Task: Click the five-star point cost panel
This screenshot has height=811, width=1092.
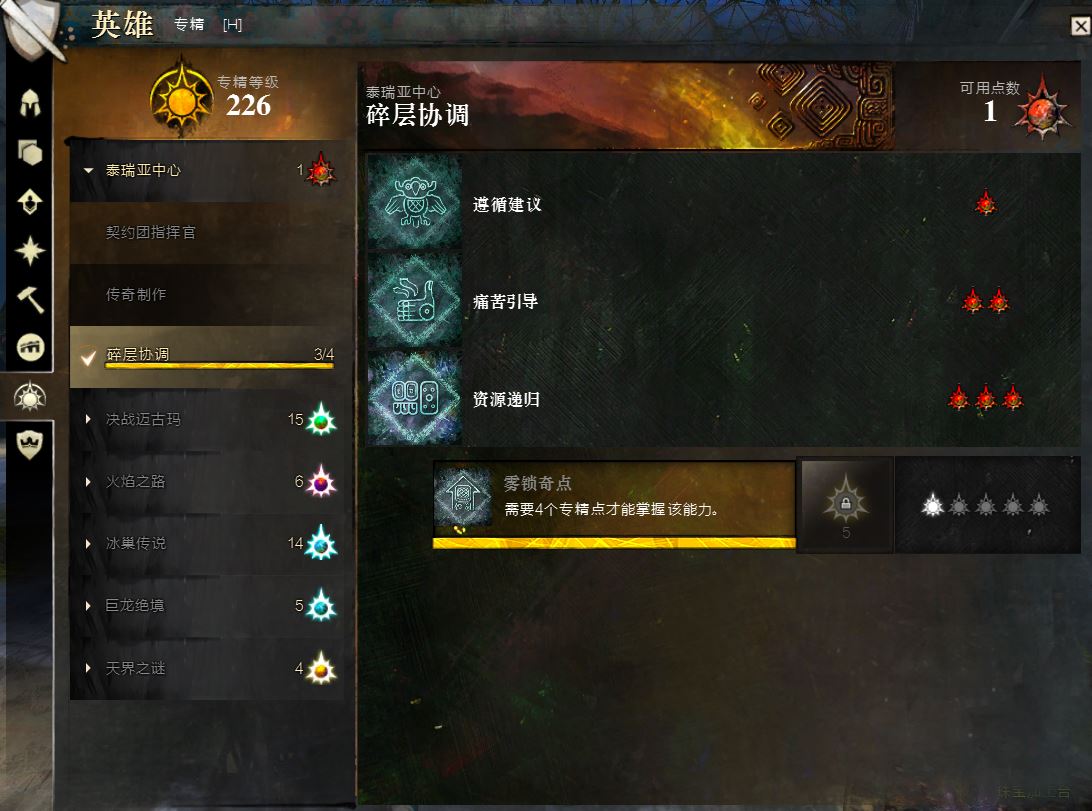Action: point(987,505)
